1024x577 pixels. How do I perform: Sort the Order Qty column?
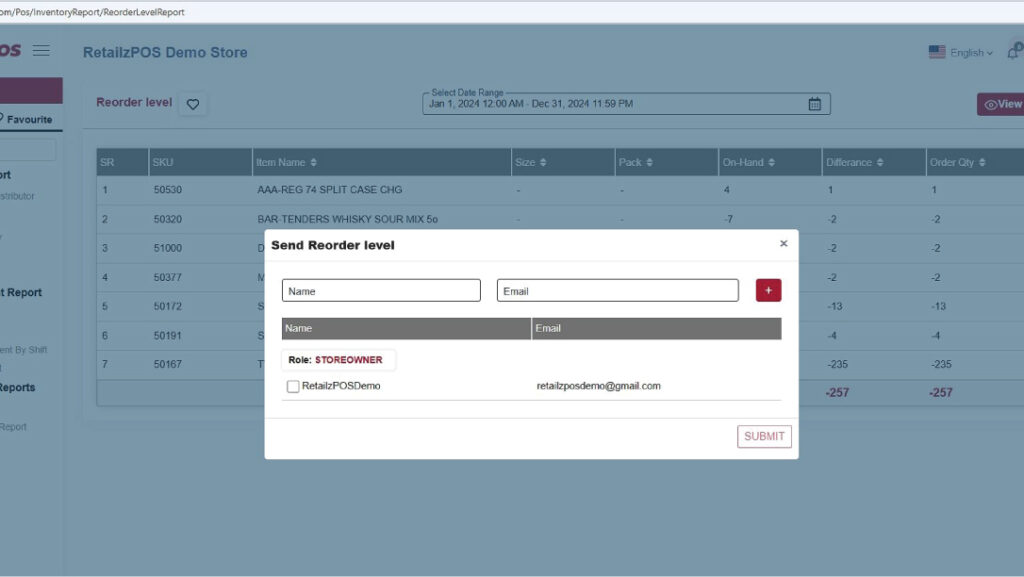click(982, 163)
